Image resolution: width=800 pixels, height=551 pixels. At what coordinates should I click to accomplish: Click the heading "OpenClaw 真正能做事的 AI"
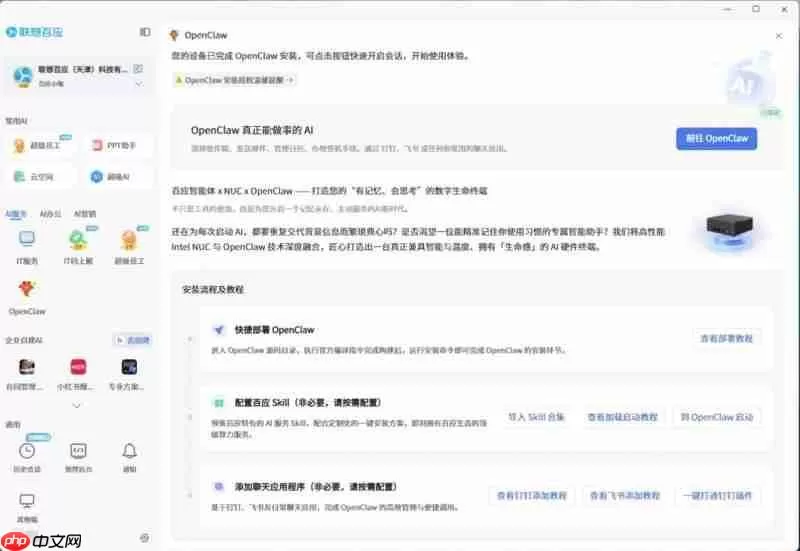(x=252, y=131)
